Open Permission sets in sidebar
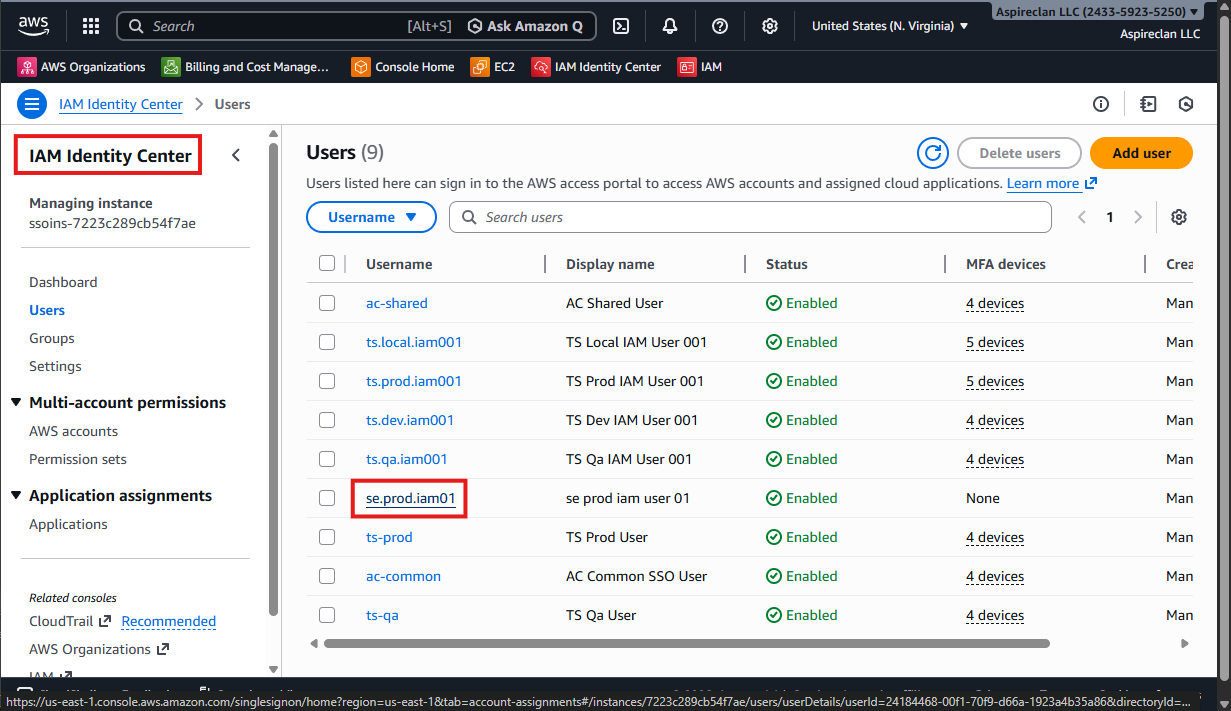This screenshot has height=711, width=1231. (x=78, y=459)
